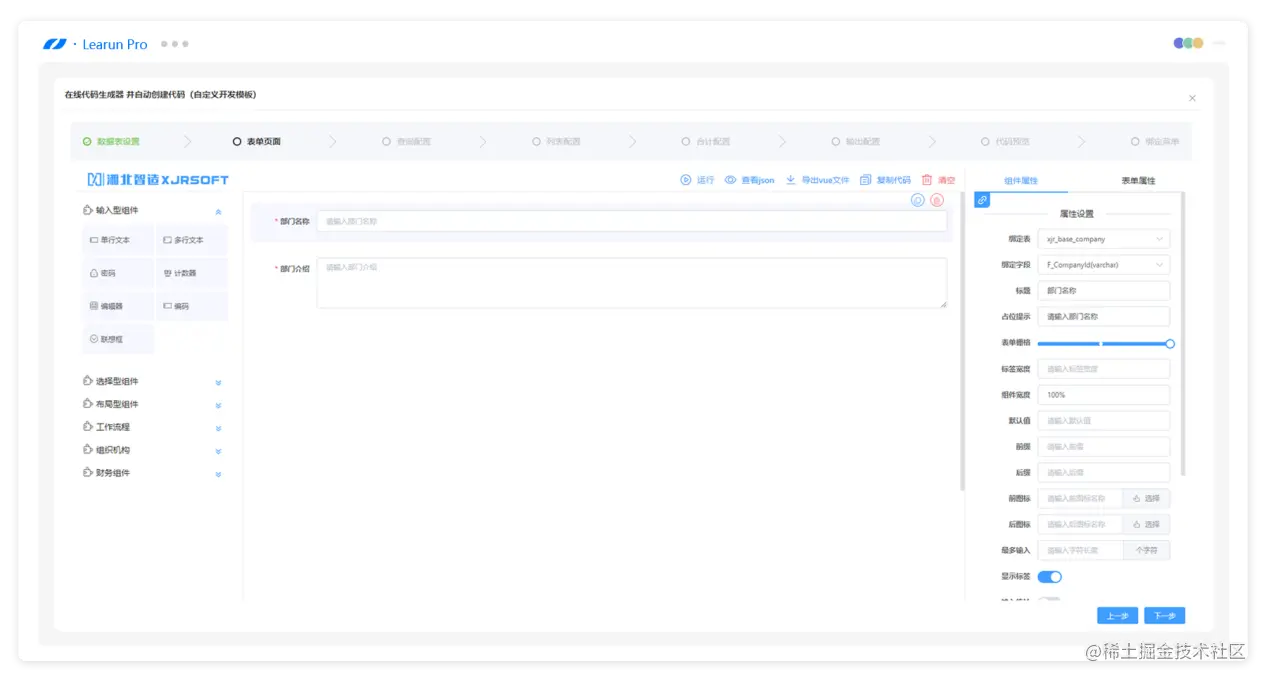Add the 编辑器 editor component
This screenshot has width=1266, height=682.
tap(119, 306)
